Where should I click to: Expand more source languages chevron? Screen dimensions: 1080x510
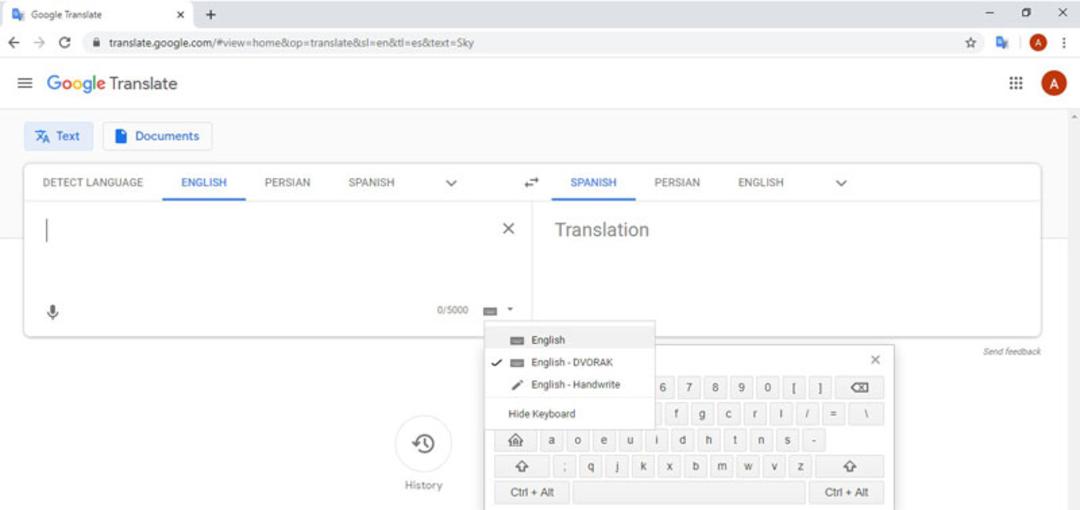(x=451, y=183)
